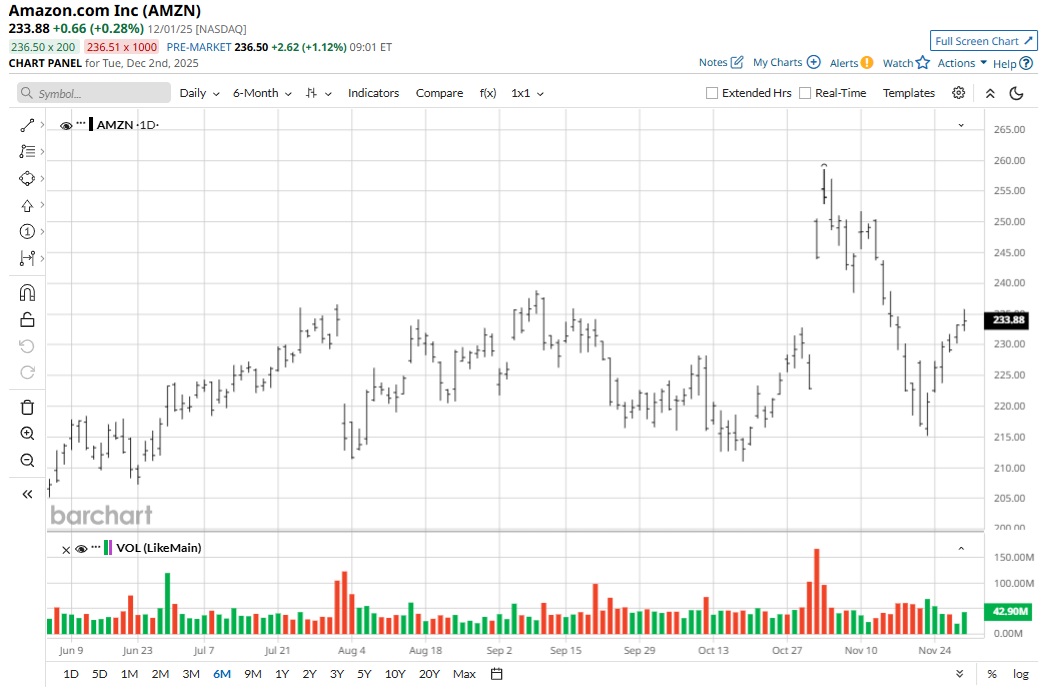Click the VOL color swatch
The height and width of the screenshot is (694, 1053).
point(107,548)
